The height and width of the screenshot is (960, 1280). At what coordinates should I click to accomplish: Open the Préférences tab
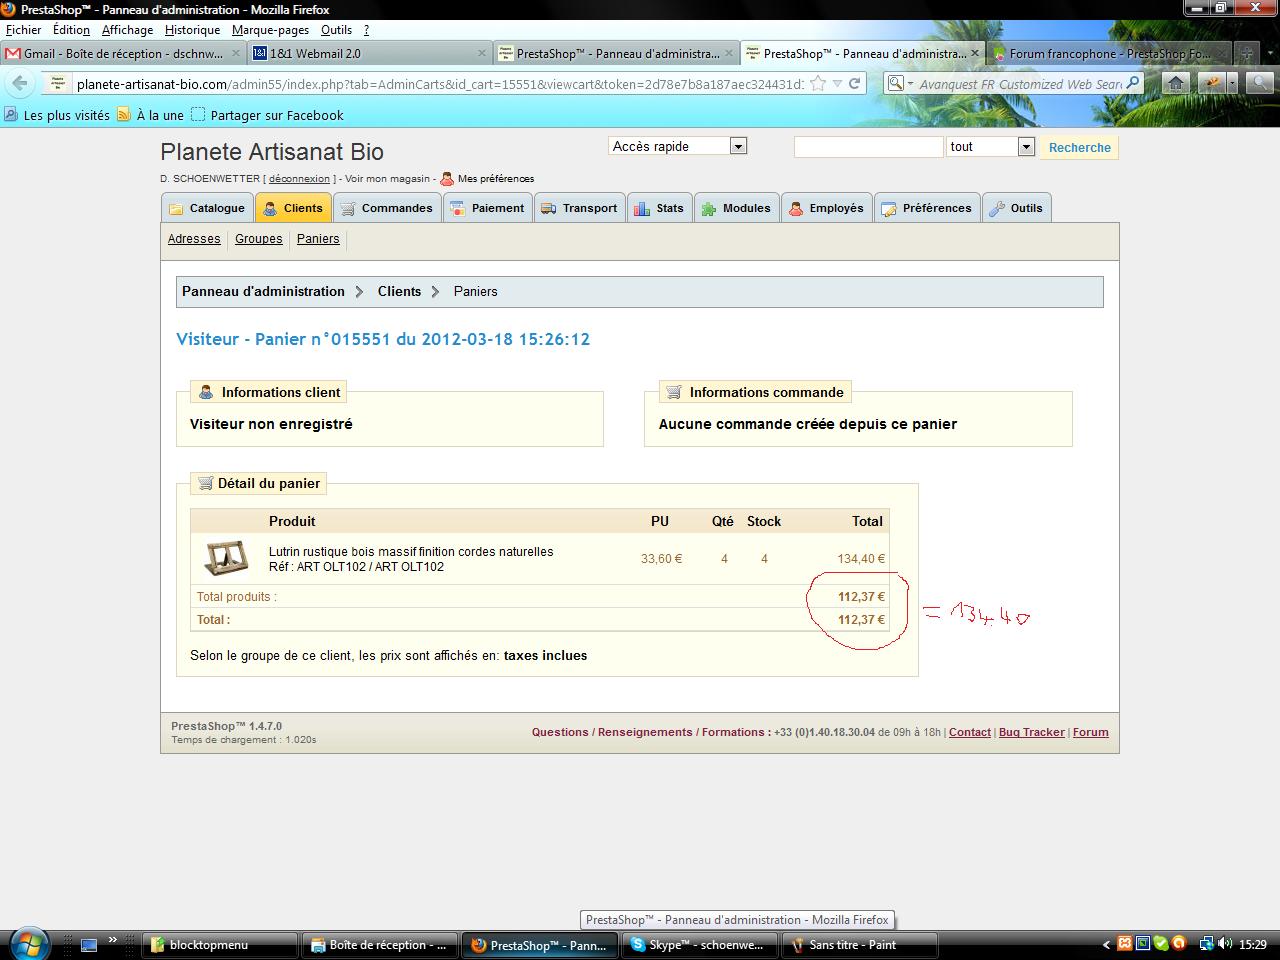point(927,208)
